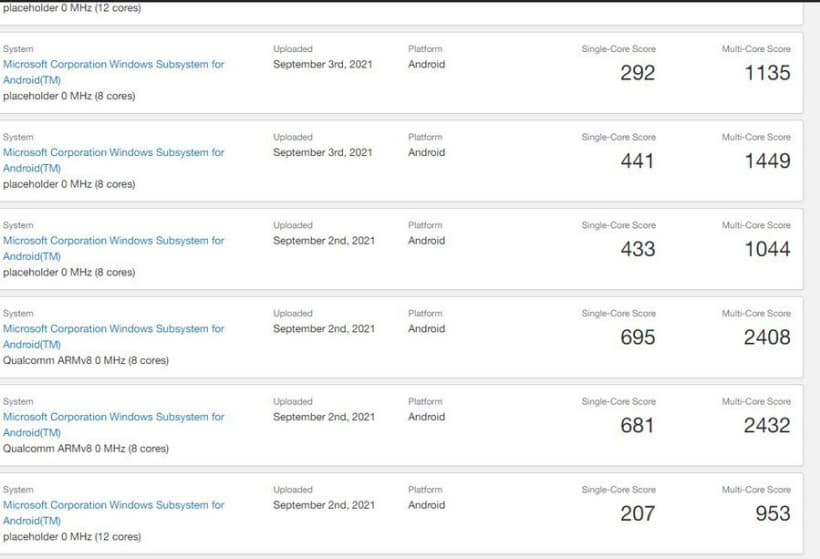Open the system link beside single-core score 695
Viewport: 820px width, 559px height.
coord(113,328)
